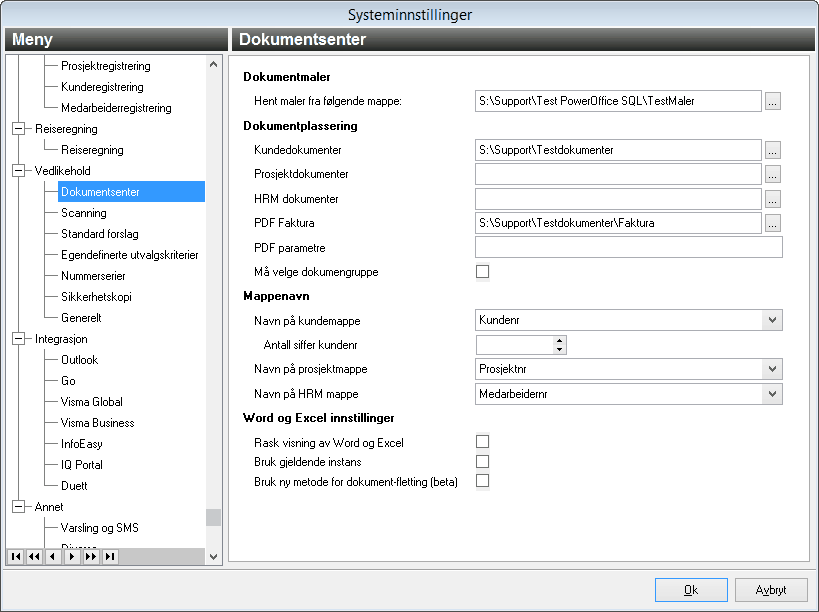Open Sikkerhetskopi settings
819x612 pixels.
pyautogui.click(x=96, y=297)
